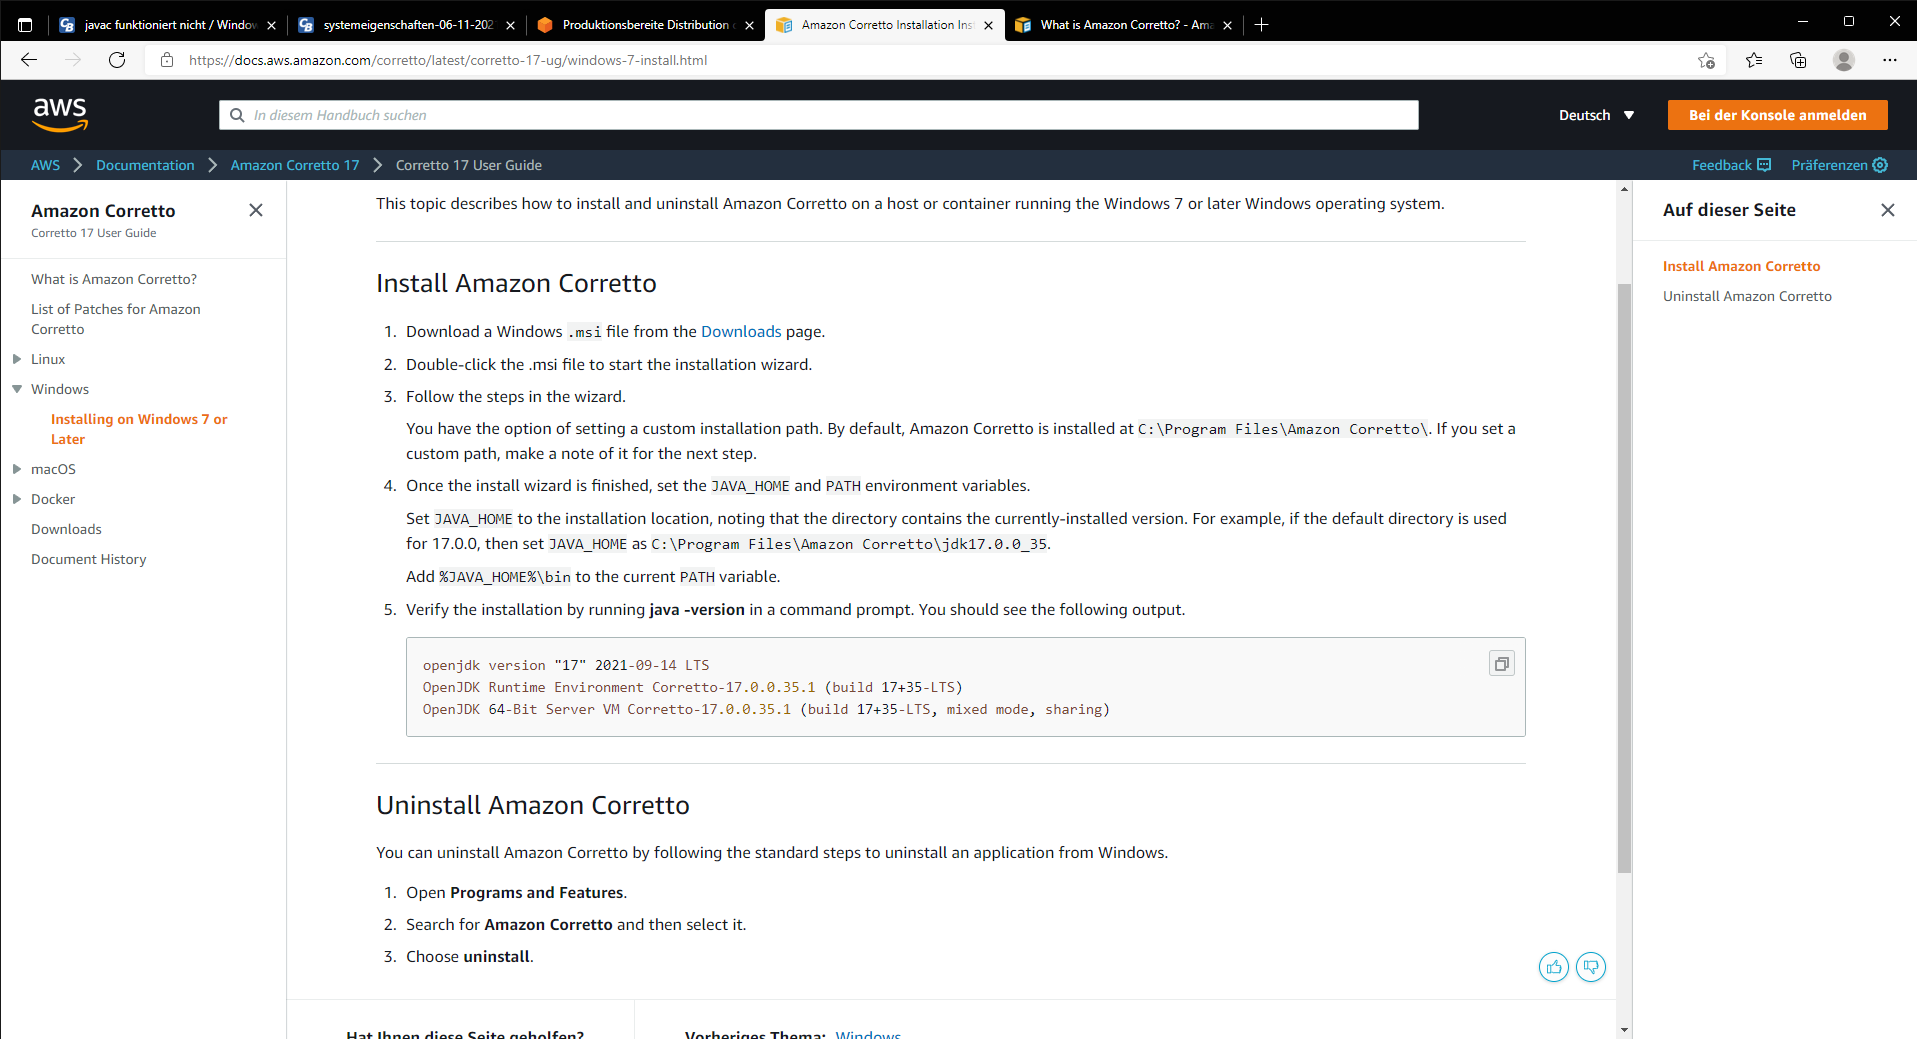Jump to Uninstall Amazon Corretto section
The height and width of the screenshot is (1039, 1917).
click(1747, 296)
